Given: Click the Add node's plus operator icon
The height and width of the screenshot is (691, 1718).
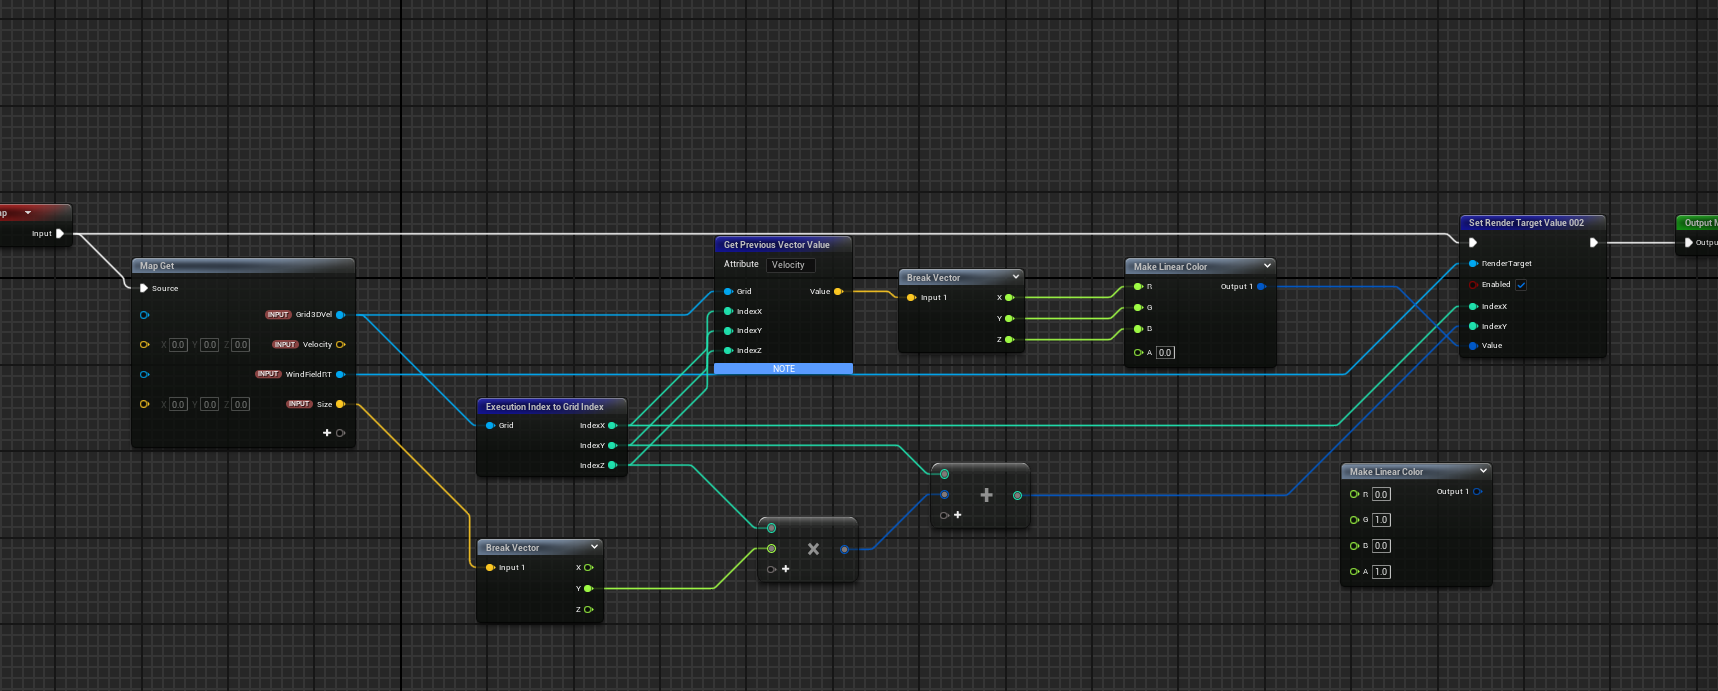Looking at the screenshot, I should (x=986, y=495).
